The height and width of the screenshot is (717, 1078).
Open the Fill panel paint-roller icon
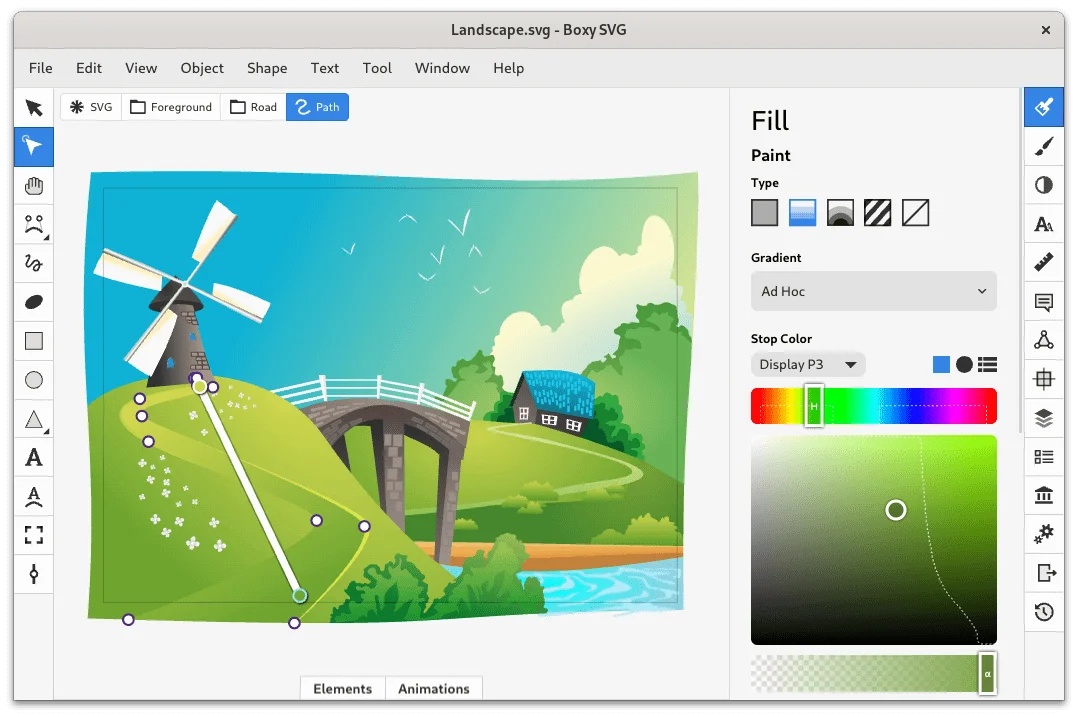(x=1044, y=107)
